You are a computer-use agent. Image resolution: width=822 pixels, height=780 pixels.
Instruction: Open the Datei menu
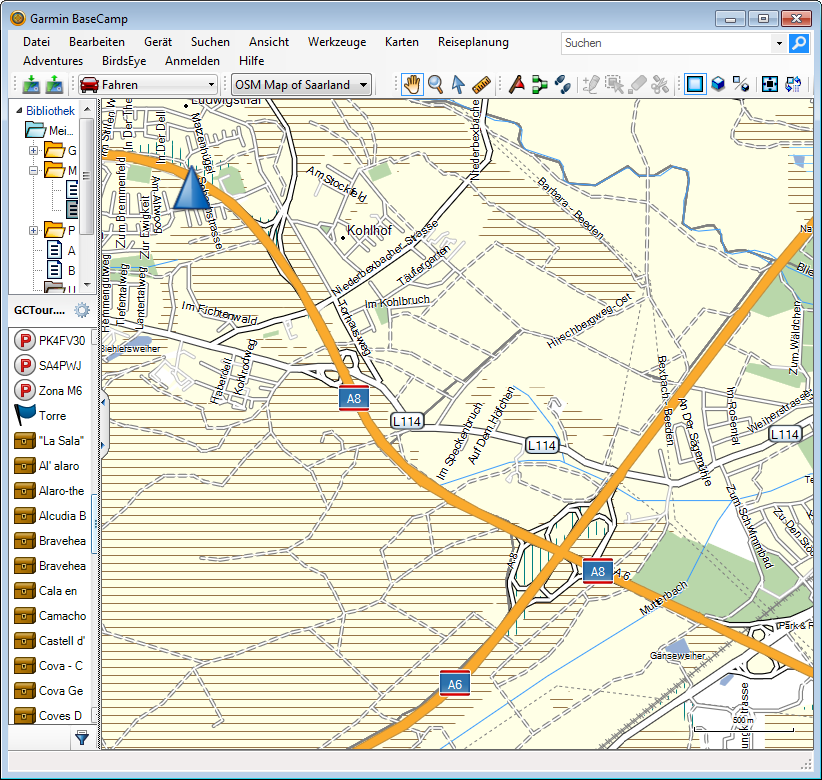click(x=37, y=42)
